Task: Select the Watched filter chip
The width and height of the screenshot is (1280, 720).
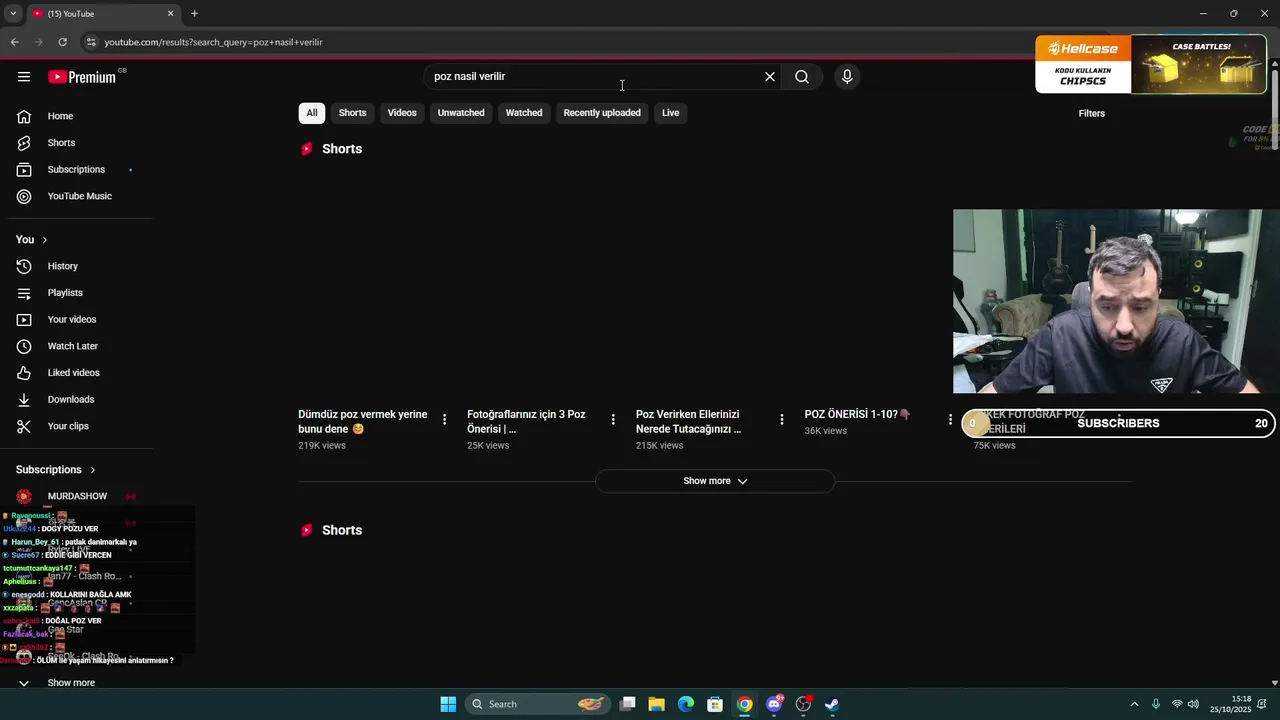Action: [524, 113]
